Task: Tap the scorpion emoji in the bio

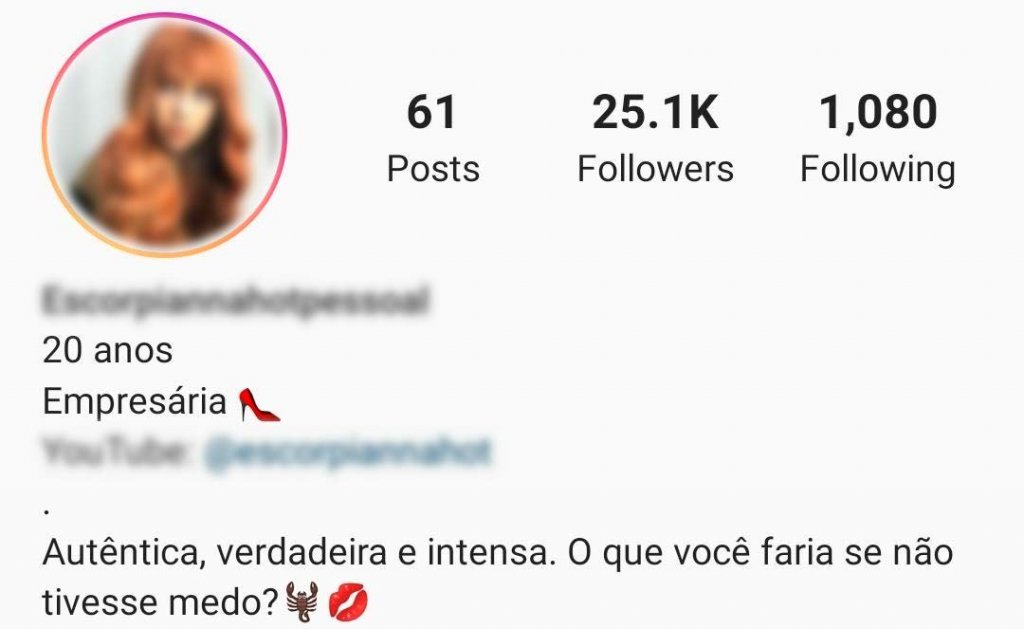Action: click(303, 602)
